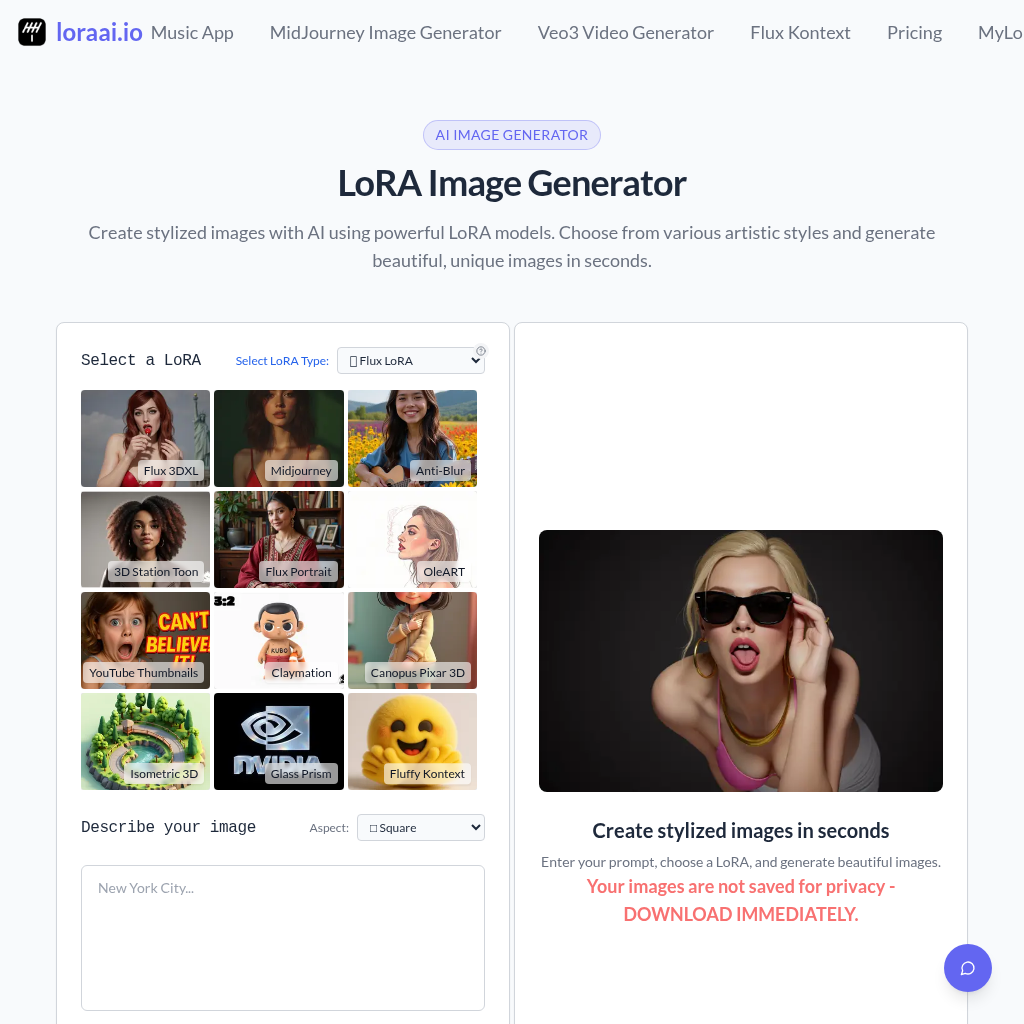Click the sample preview image of blonde woman
This screenshot has height=1024, width=1024.
point(741,661)
